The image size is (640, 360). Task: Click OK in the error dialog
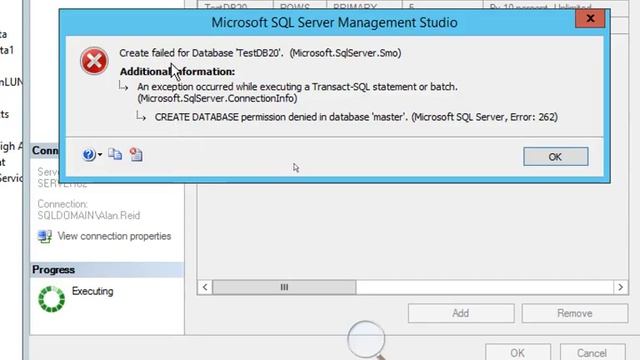(x=556, y=157)
